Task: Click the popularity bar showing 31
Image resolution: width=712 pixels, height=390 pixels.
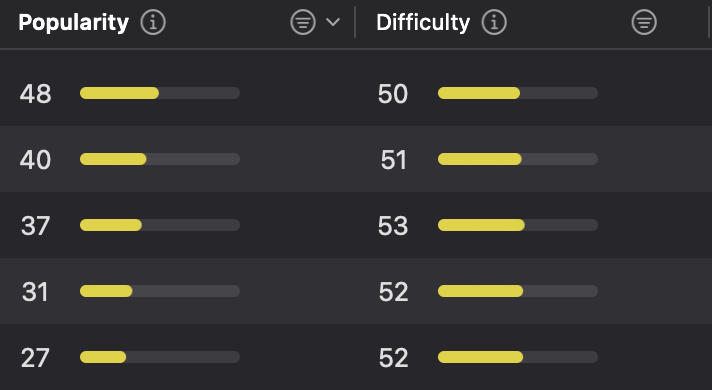Action: [x=160, y=291]
